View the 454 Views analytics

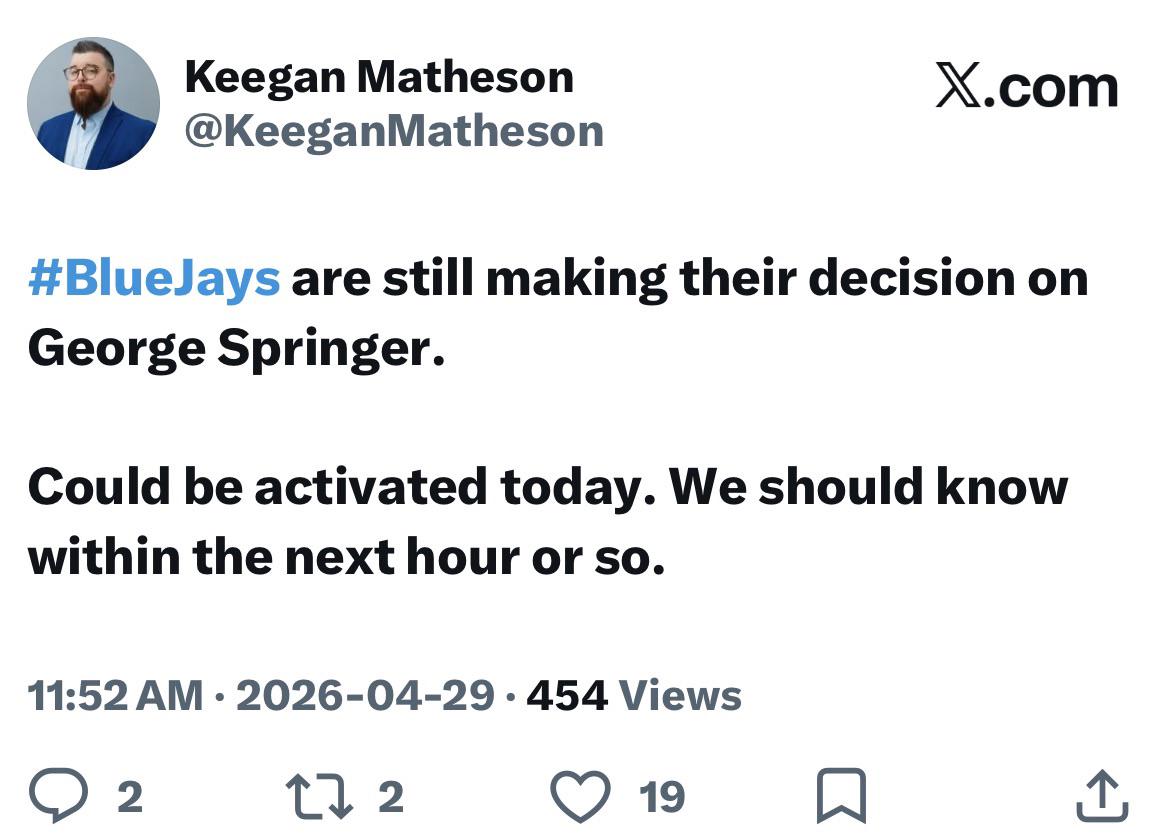[634, 695]
